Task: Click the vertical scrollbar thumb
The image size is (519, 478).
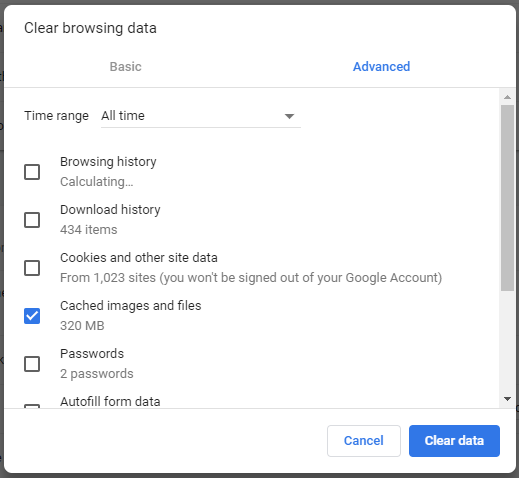Action: (507, 198)
